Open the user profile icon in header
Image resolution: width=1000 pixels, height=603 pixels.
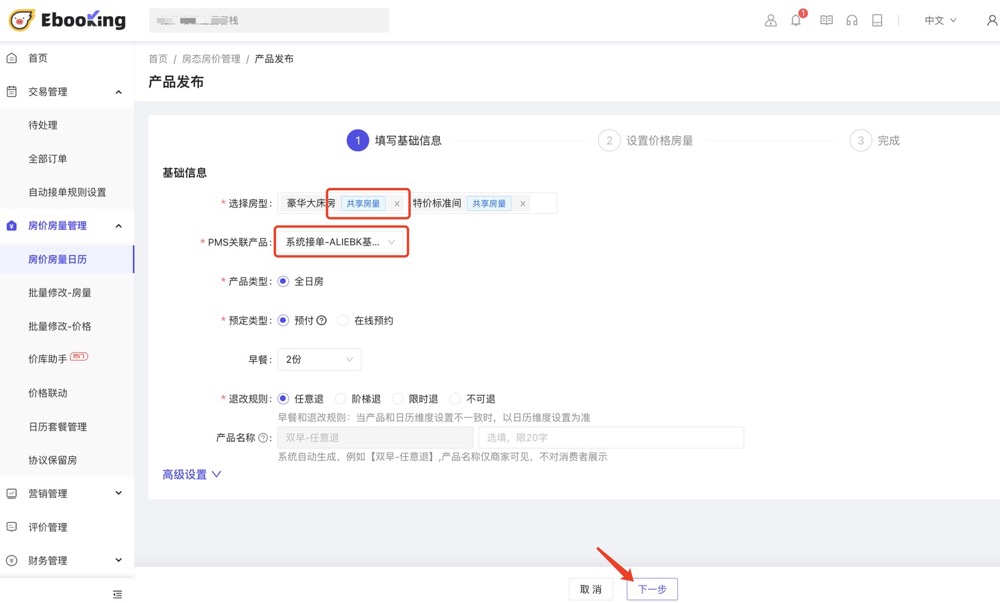(770, 20)
